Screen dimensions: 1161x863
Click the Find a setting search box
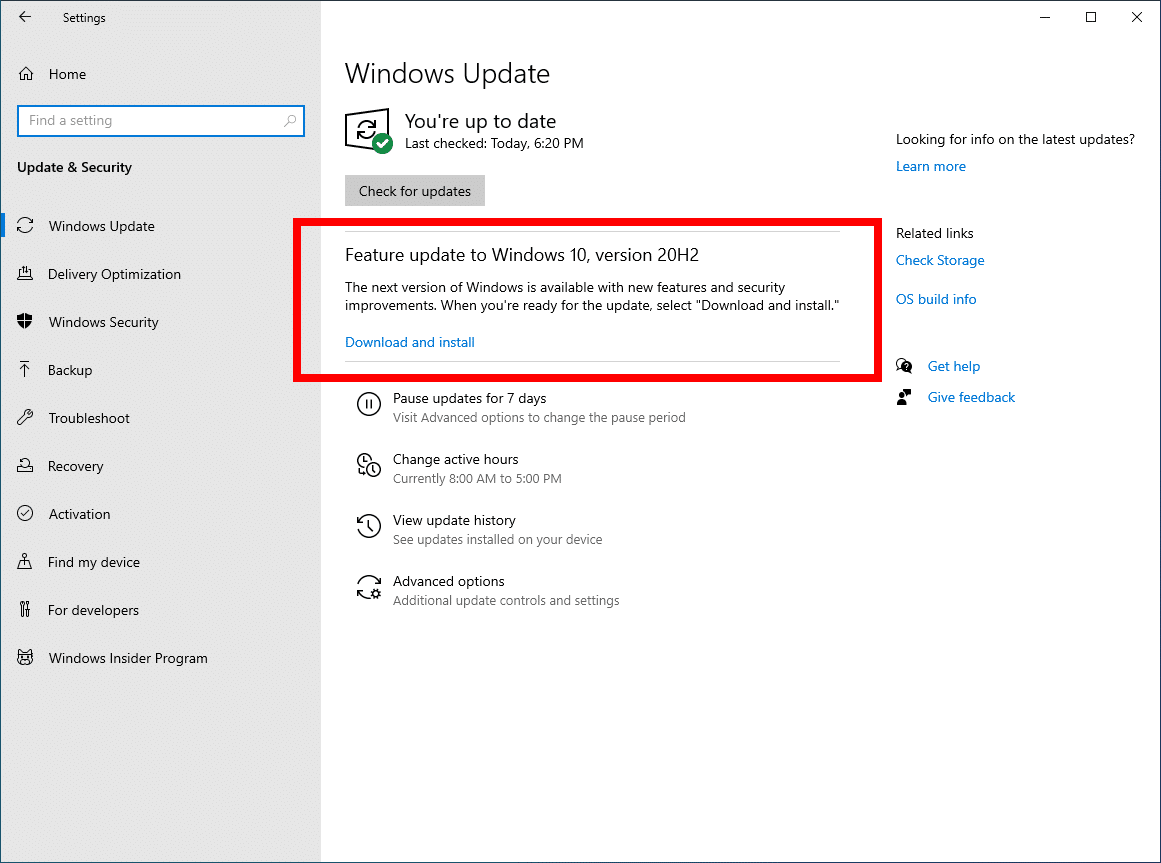(161, 121)
